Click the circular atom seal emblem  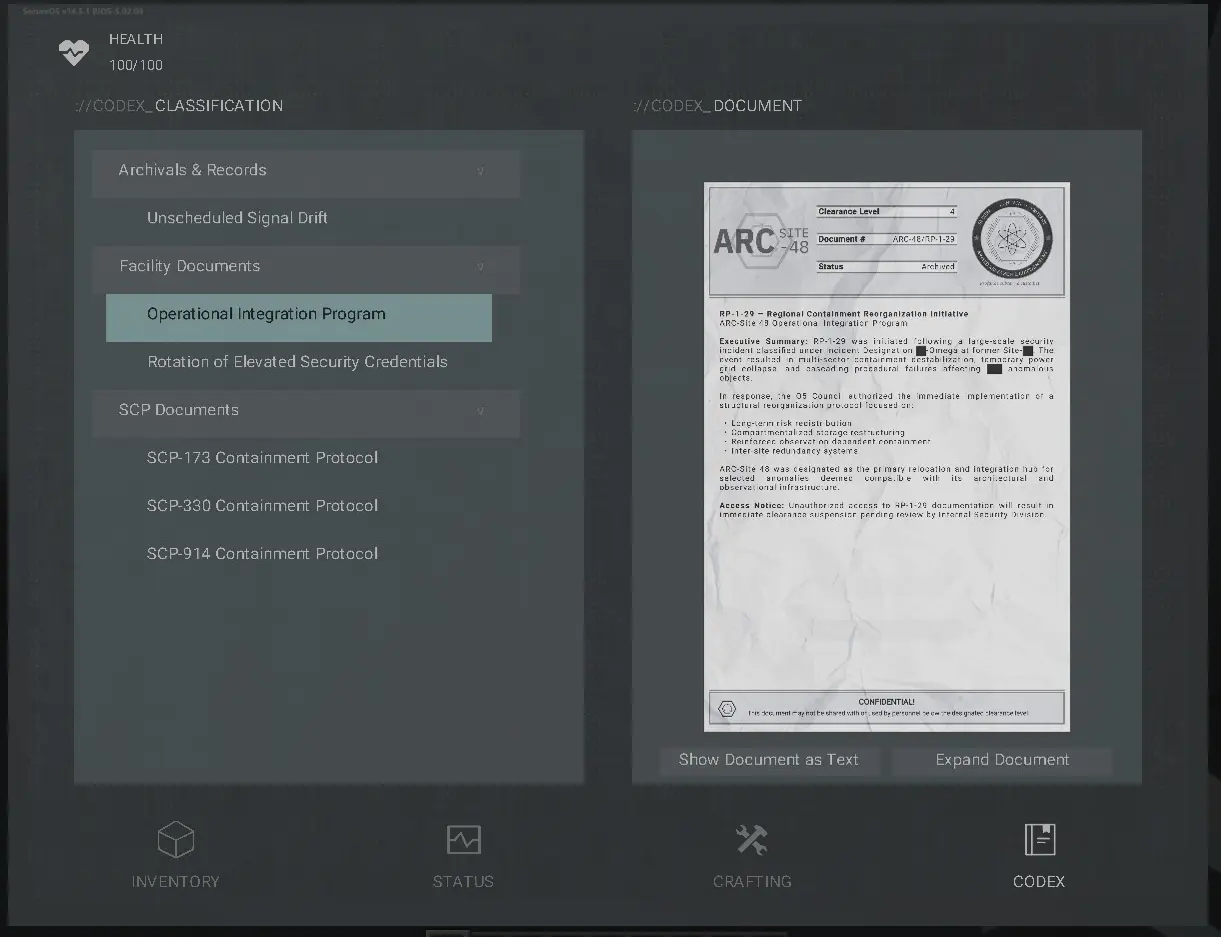[x=1012, y=239]
